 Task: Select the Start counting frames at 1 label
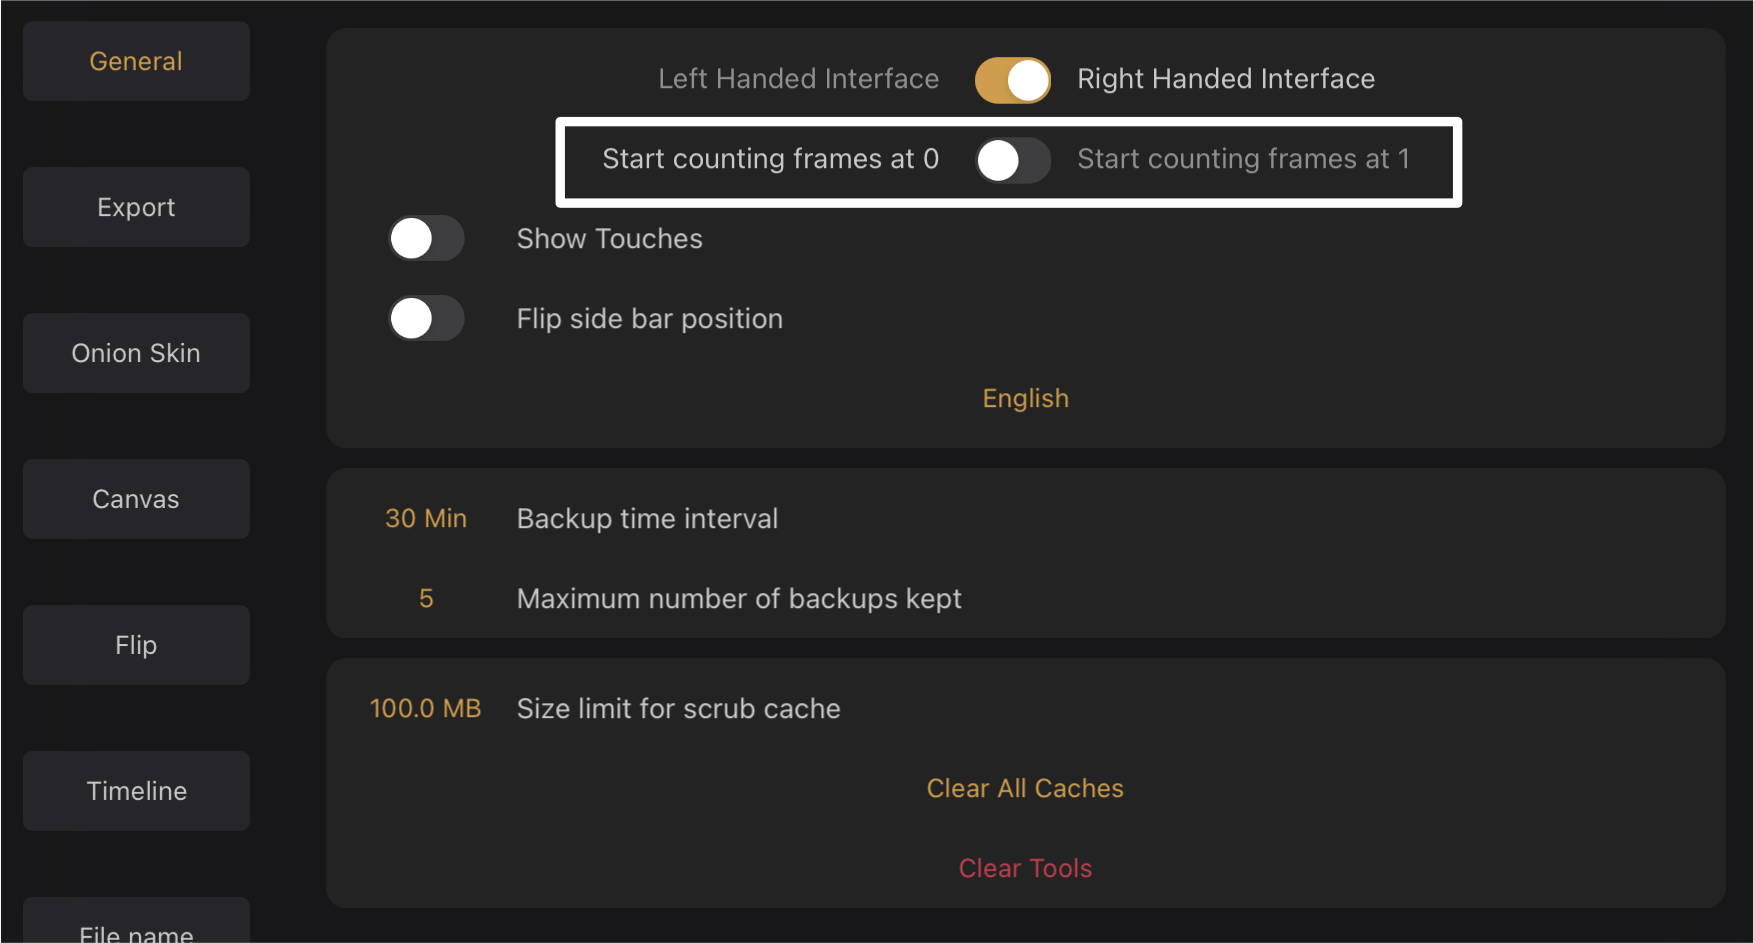pyautogui.click(x=1243, y=159)
